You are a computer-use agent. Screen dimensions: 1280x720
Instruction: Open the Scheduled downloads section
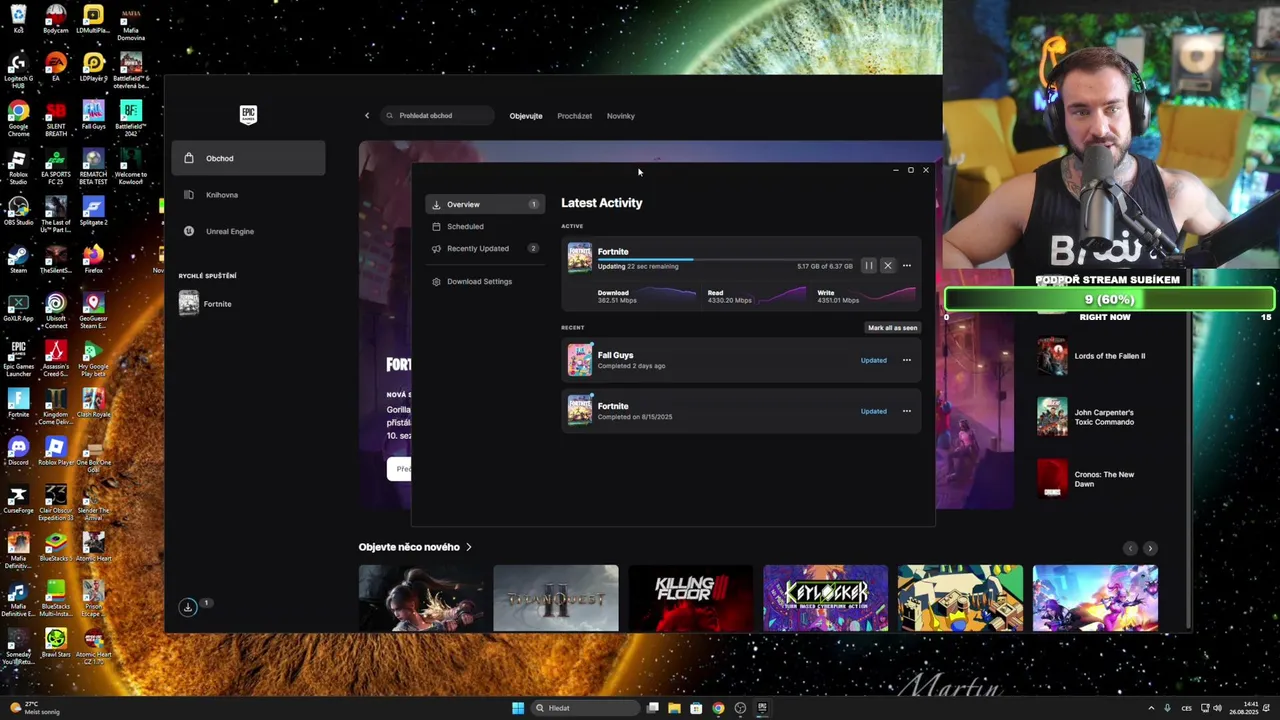[485, 226]
